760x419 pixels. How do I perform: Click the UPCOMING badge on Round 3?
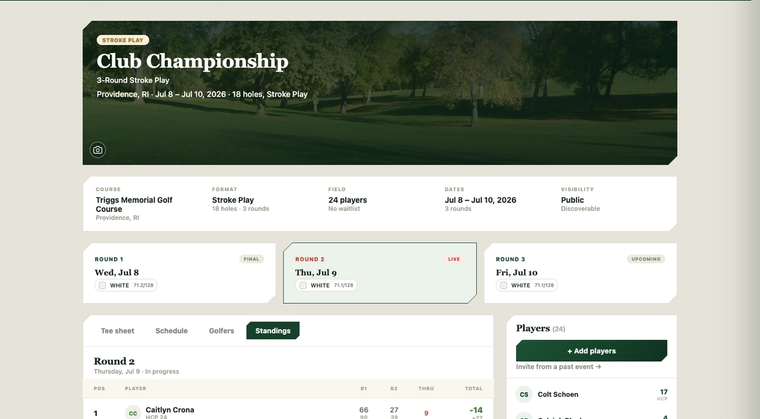(646, 259)
